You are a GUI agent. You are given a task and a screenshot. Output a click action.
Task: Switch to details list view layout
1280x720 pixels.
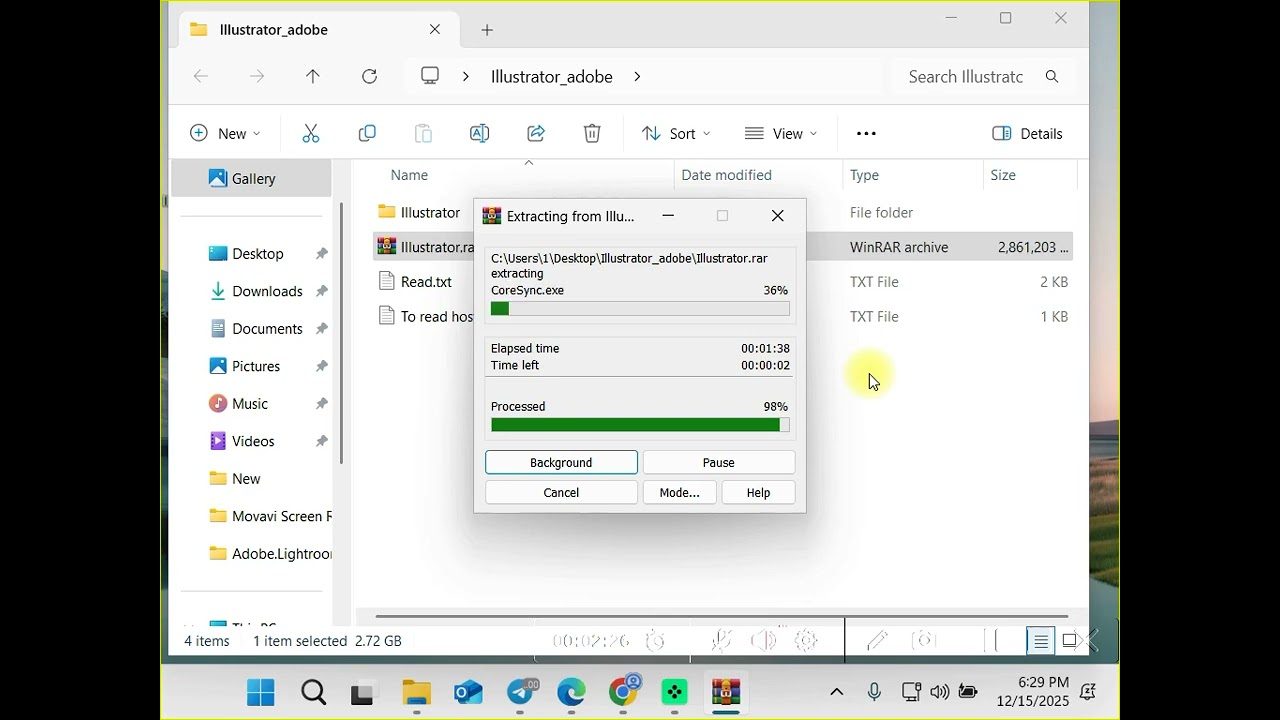pos(1041,641)
